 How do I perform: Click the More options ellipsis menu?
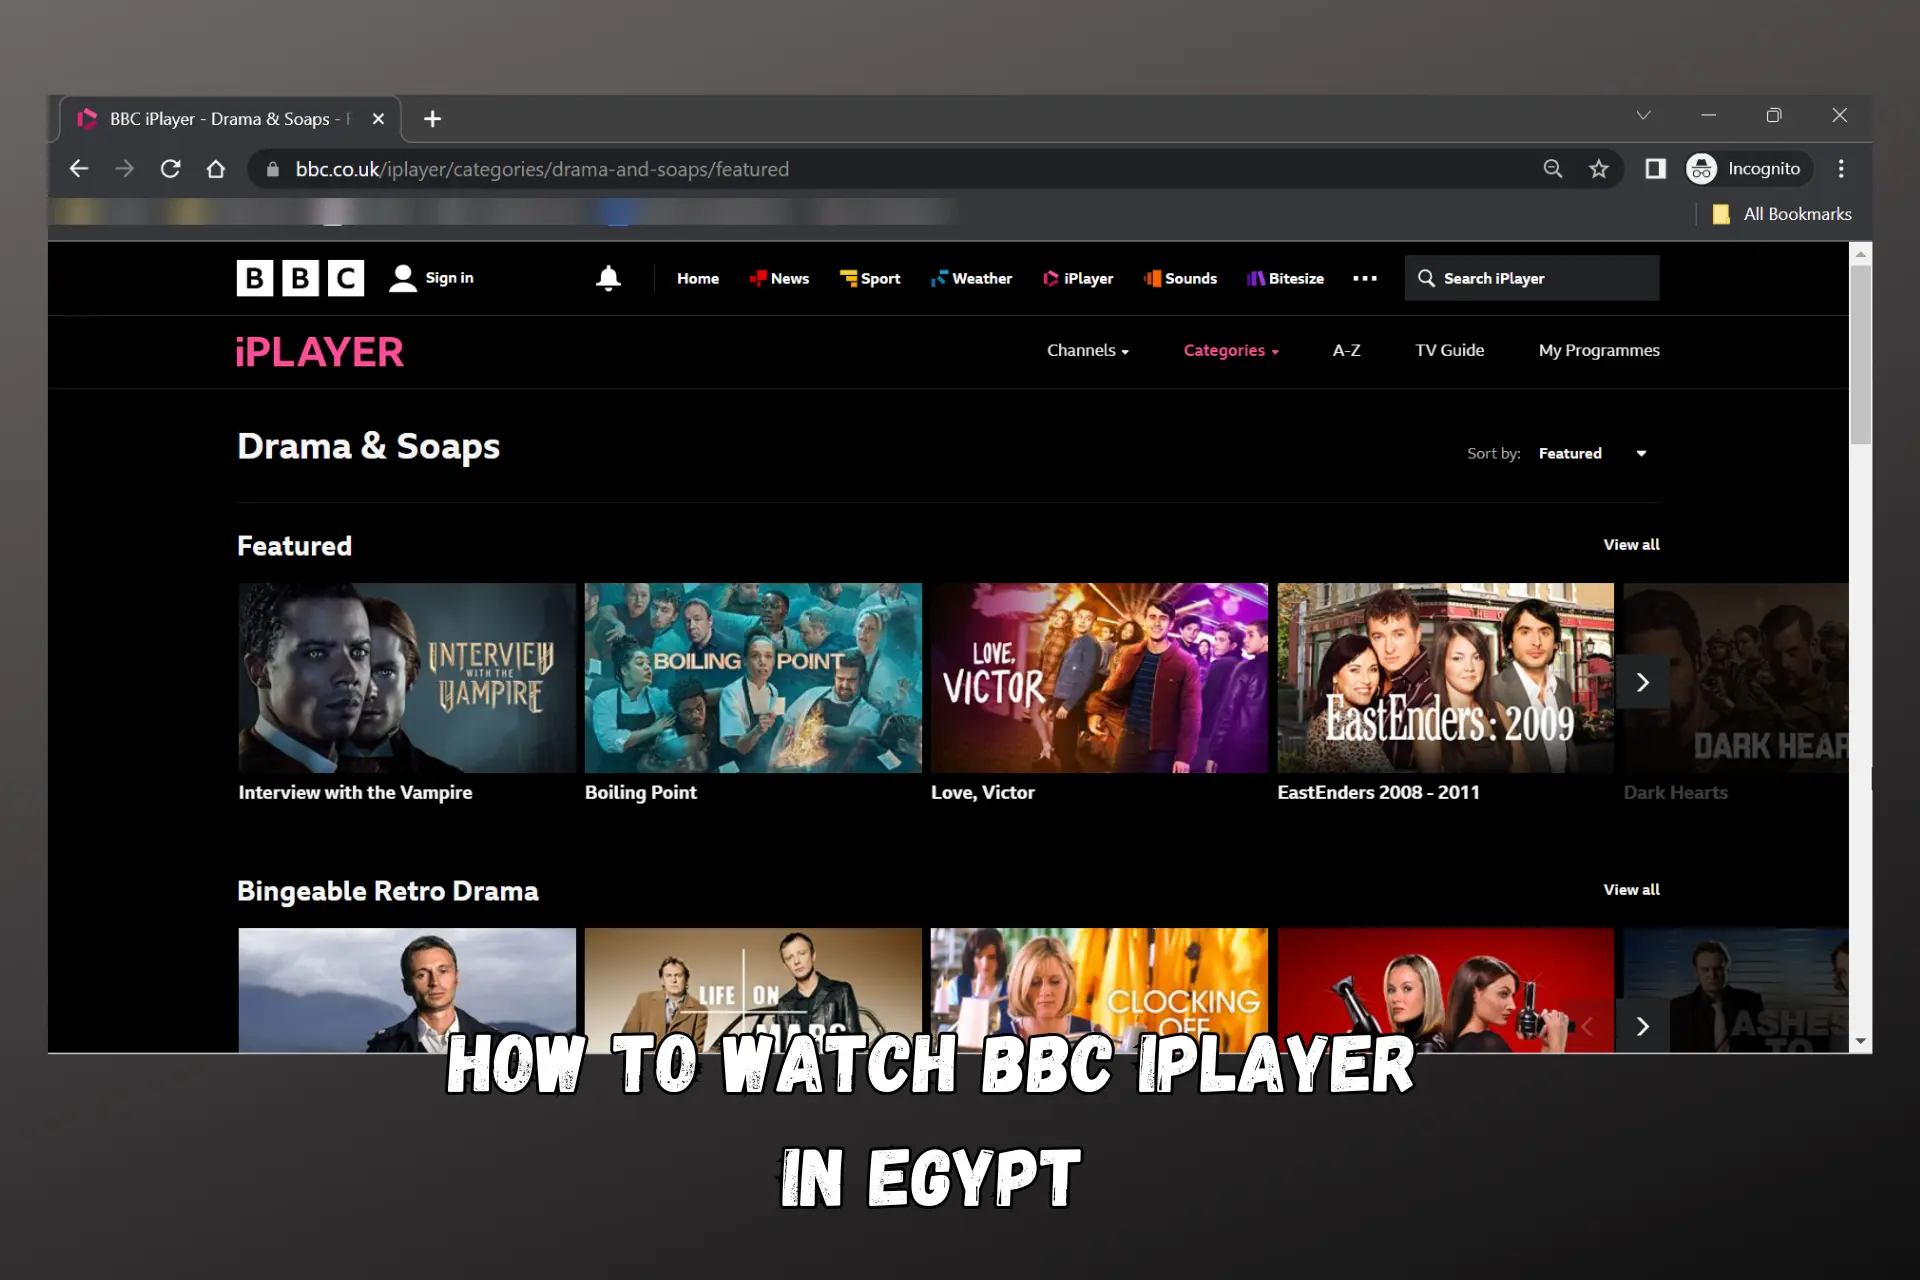tap(1364, 277)
